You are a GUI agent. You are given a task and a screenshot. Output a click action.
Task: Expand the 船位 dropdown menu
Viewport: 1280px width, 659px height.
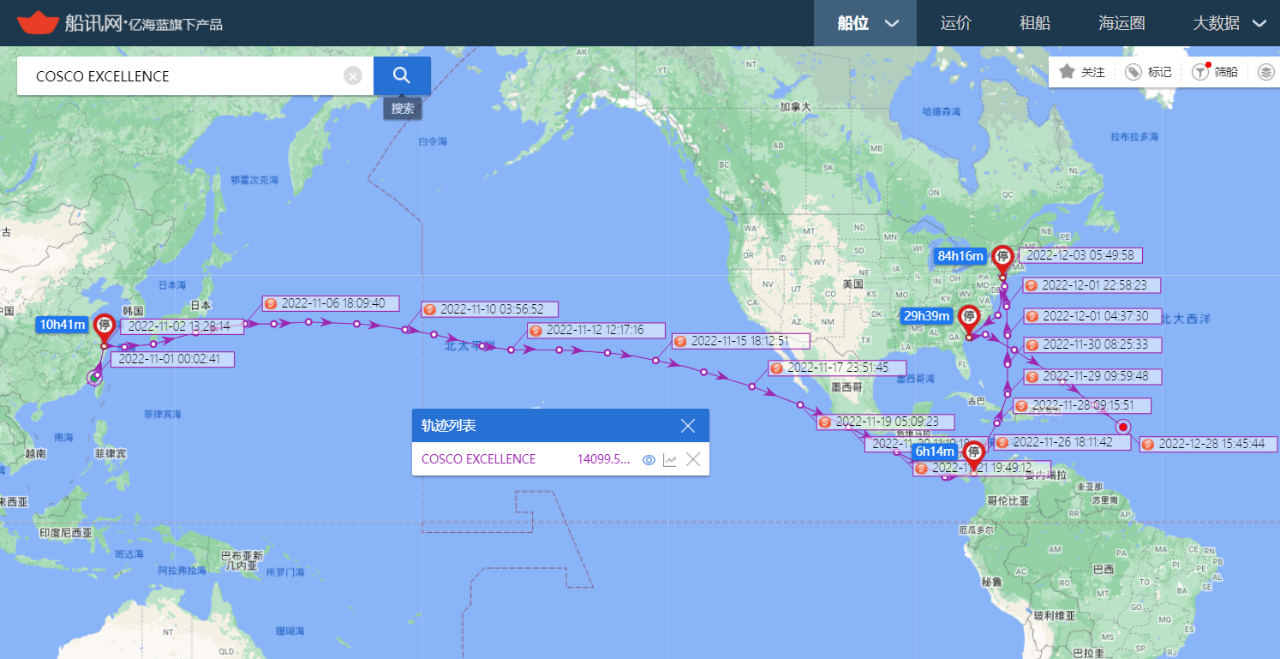pos(866,23)
